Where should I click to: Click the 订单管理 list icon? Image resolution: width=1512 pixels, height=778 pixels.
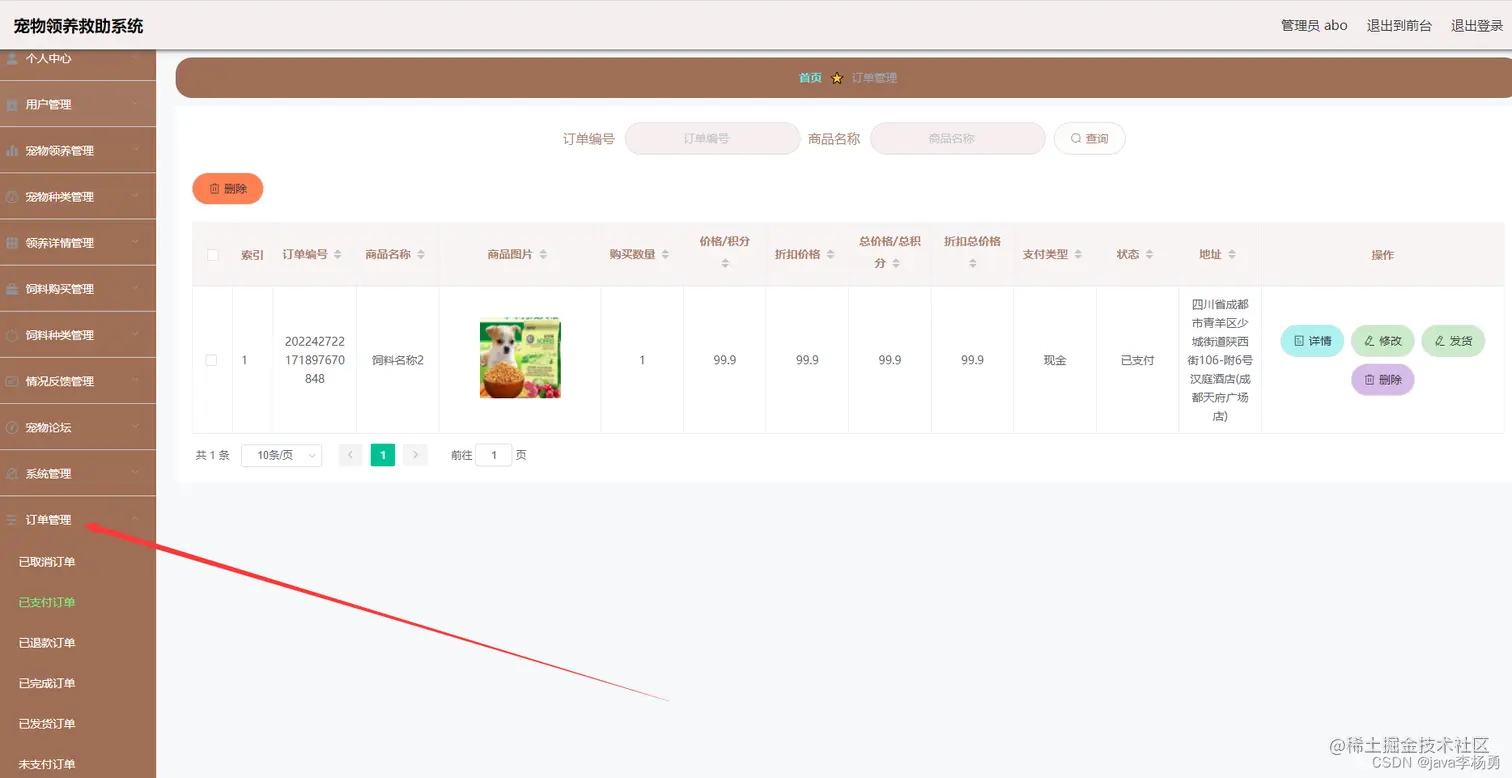pos(12,520)
